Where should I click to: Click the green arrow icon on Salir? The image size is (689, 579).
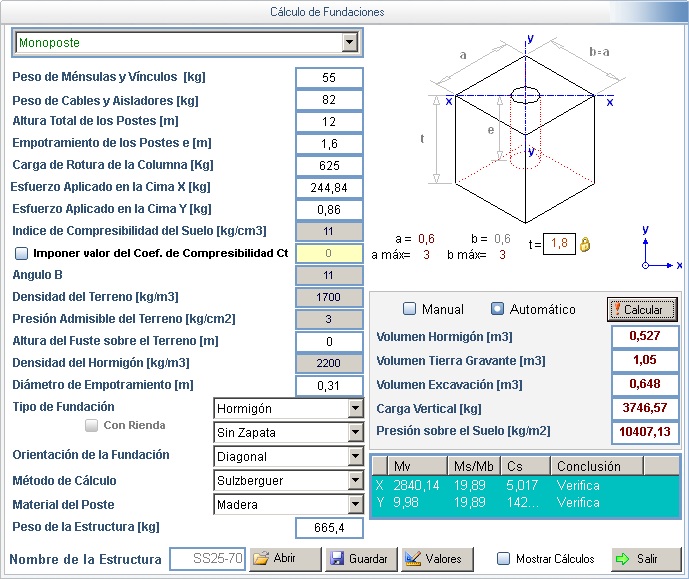pyautogui.click(x=622, y=559)
